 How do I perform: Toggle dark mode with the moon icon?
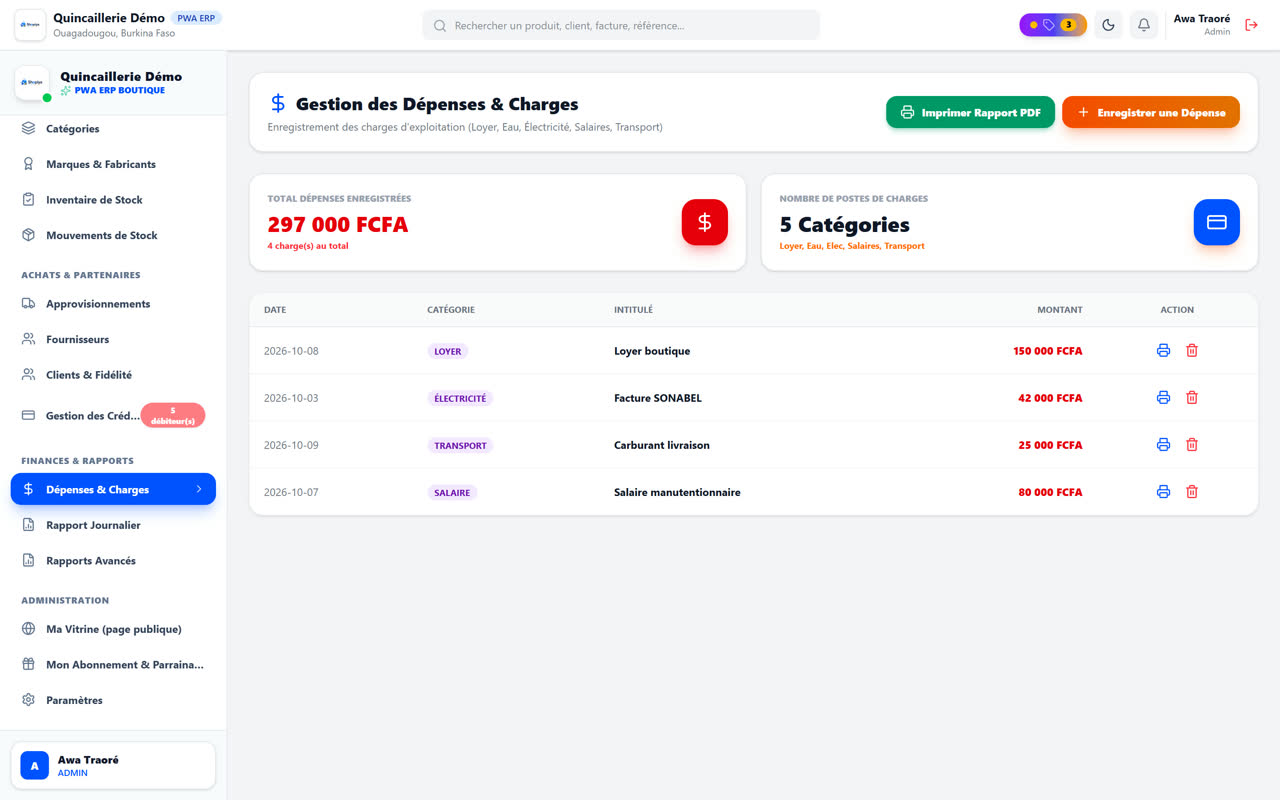click(1108, 25)
